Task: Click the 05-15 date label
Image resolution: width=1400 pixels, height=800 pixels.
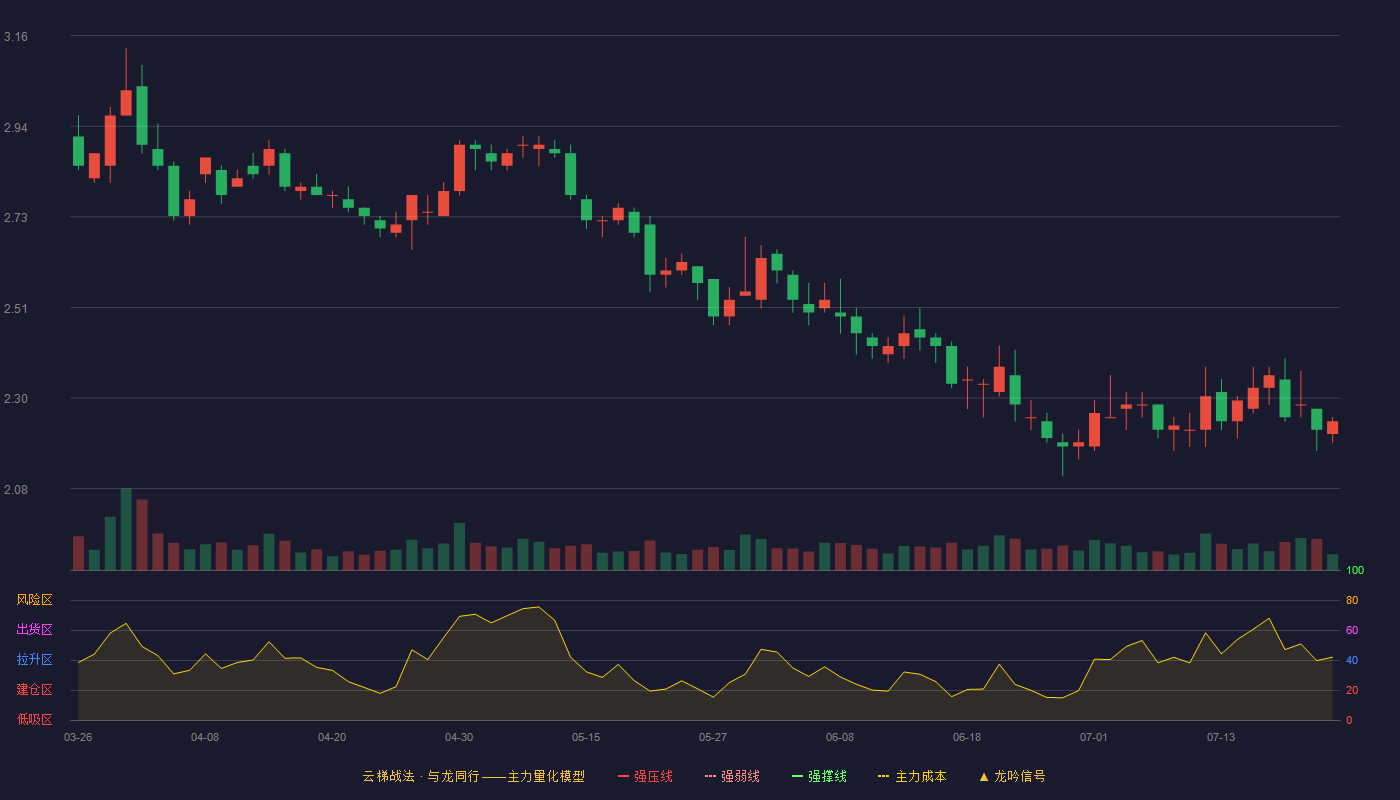Action: 586,737
